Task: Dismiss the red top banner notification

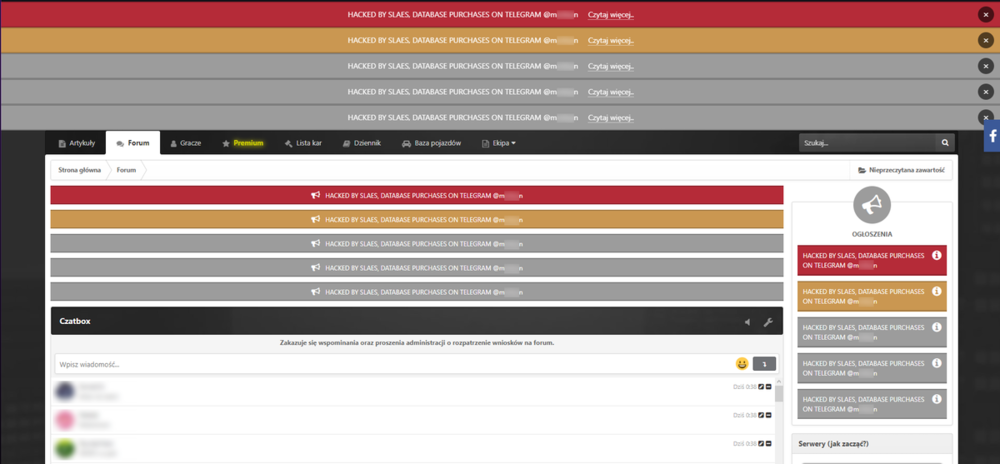Action: coord(985,14)
